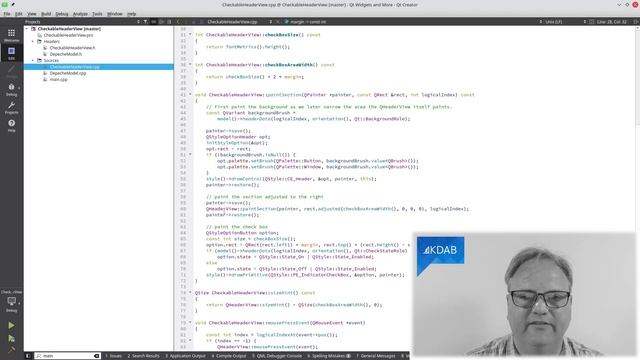Open the Projects mode
This screenshot has width=640, height=360.
pyautogui.click(x=11, y=107)
